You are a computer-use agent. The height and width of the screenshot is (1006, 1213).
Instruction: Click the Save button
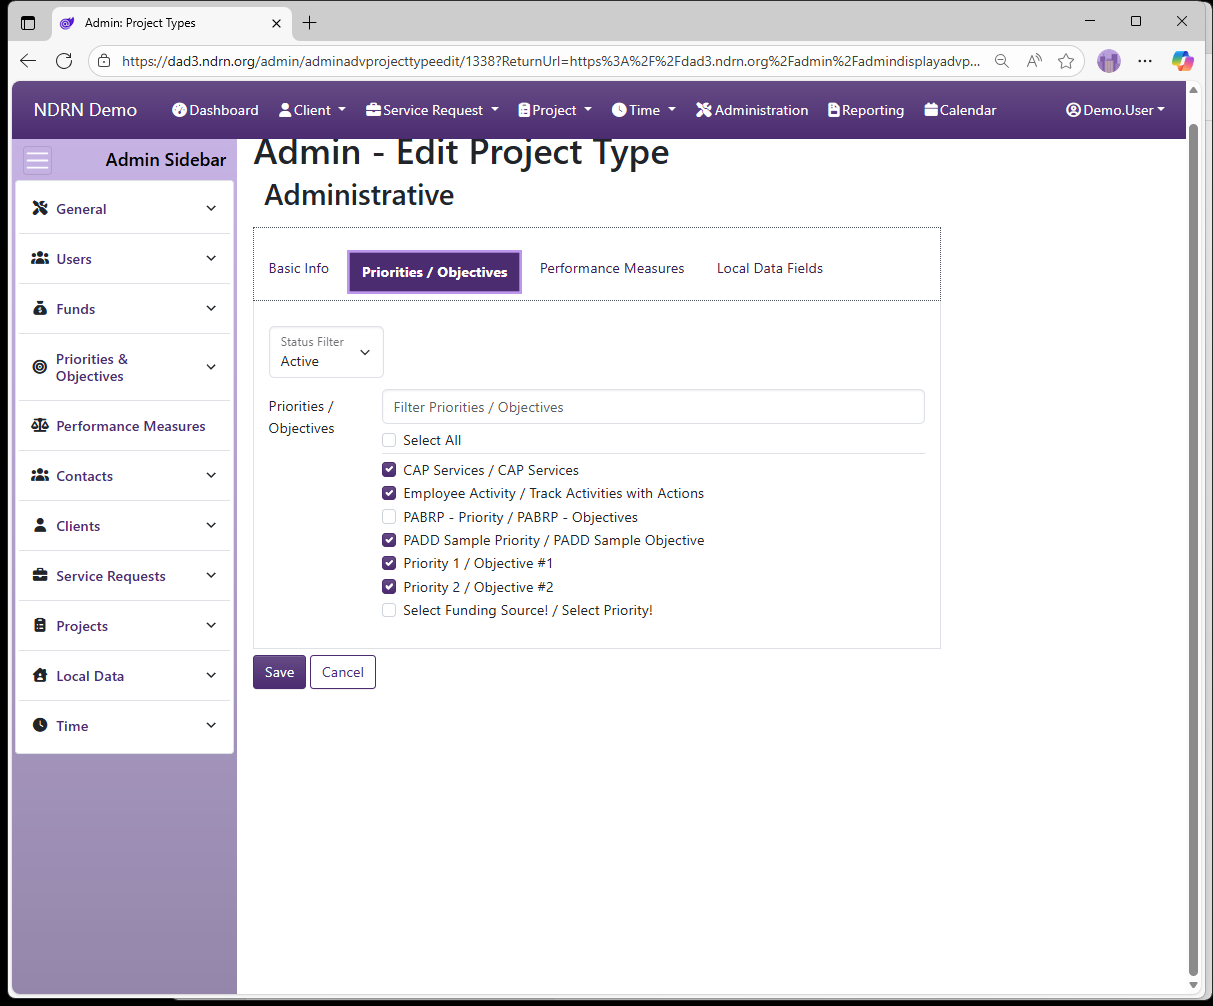tap(279, 672)
